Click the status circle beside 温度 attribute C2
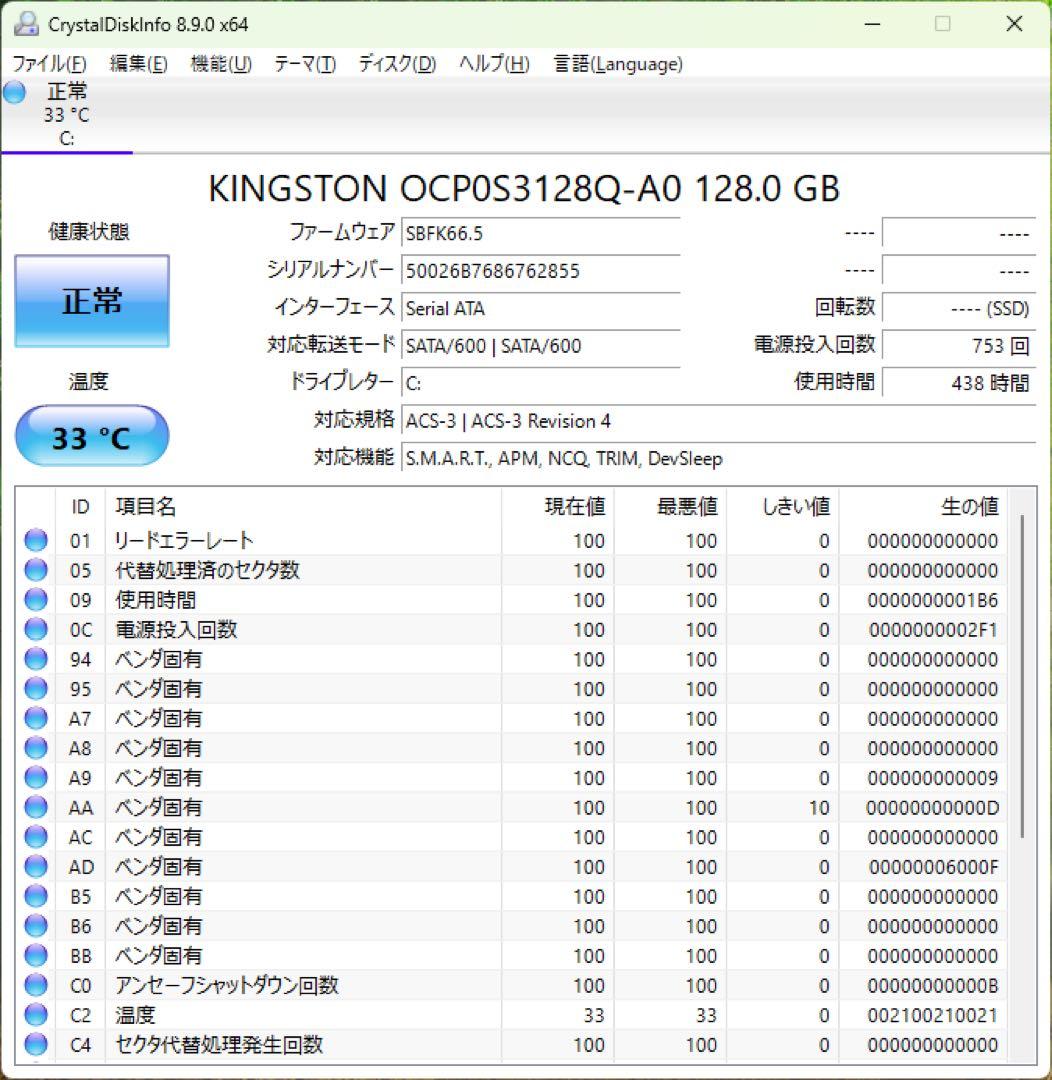 click(35, 1015)
